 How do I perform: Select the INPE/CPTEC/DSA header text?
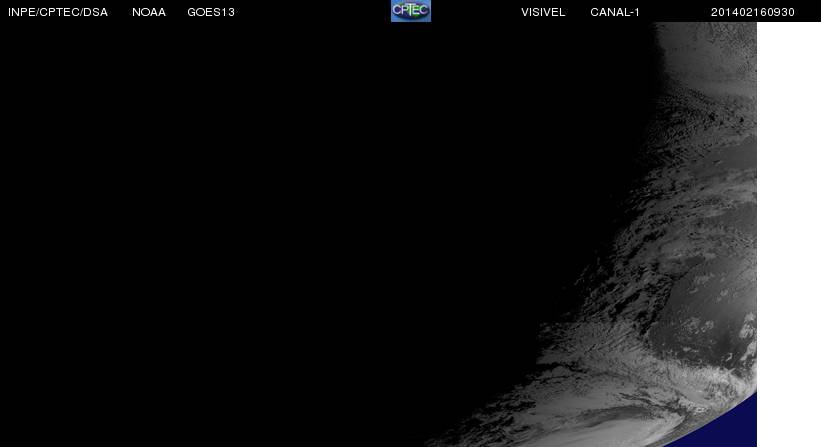point(58,12)
